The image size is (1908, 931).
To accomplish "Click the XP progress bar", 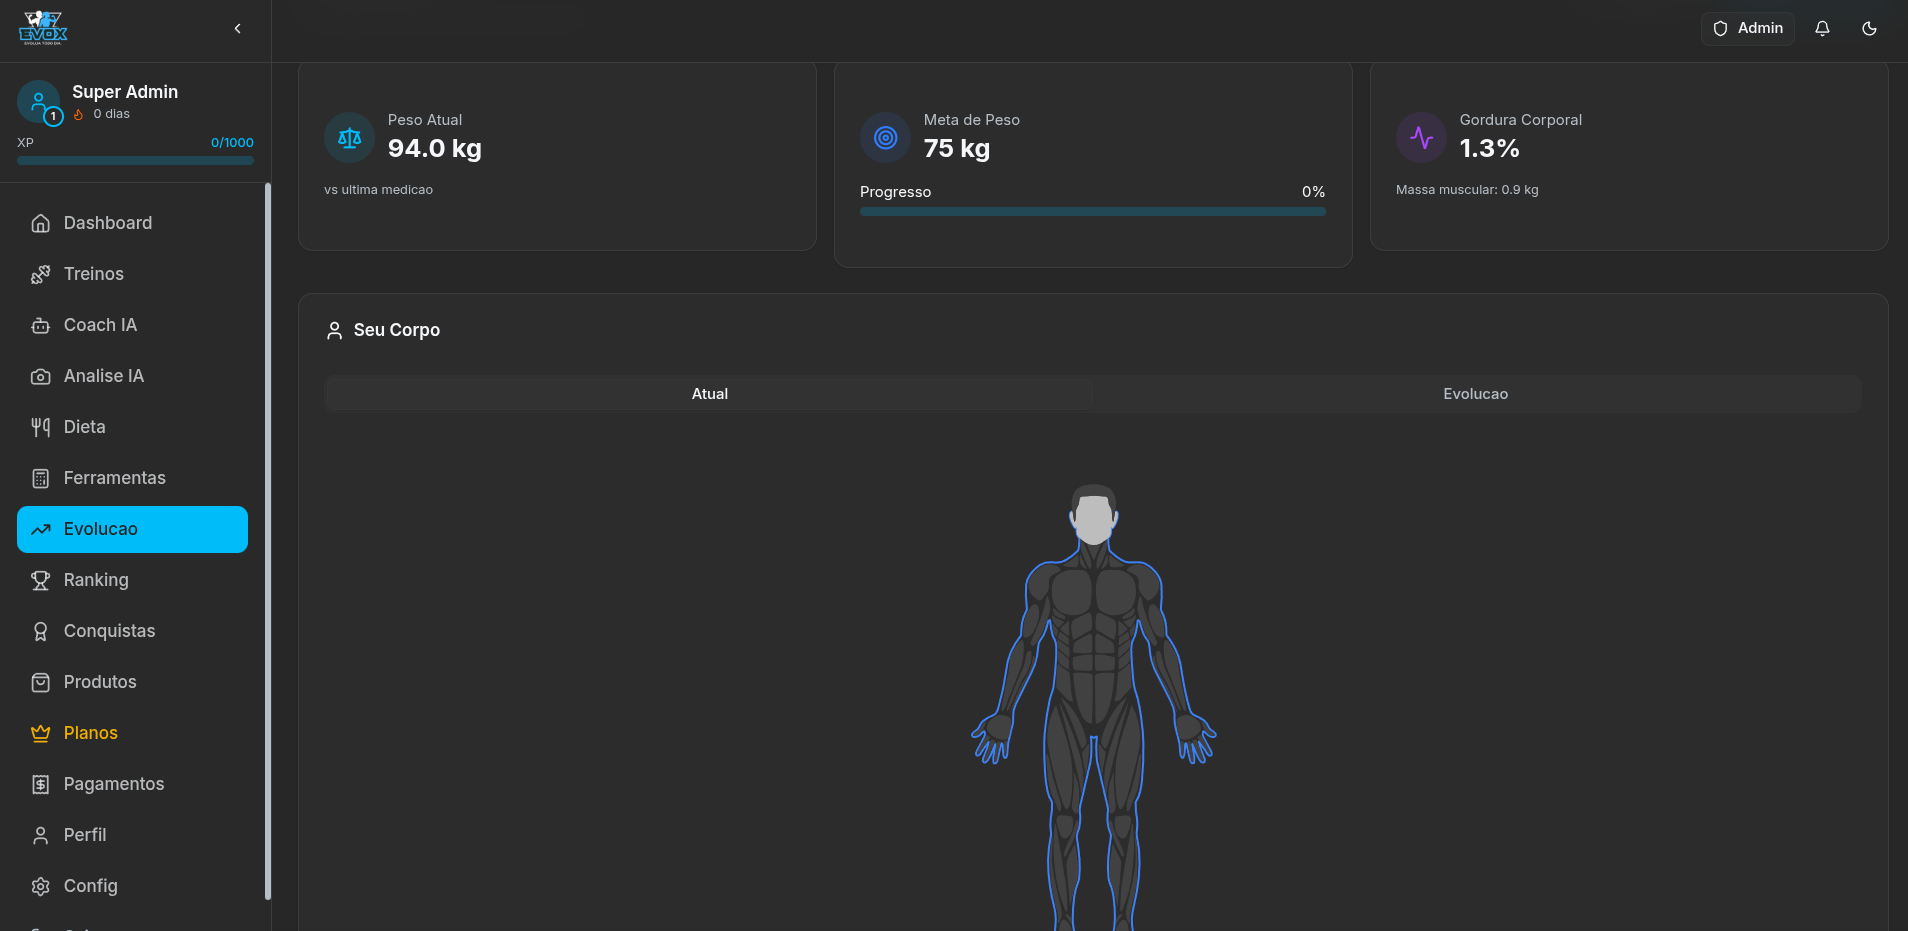I will [135, 160].
